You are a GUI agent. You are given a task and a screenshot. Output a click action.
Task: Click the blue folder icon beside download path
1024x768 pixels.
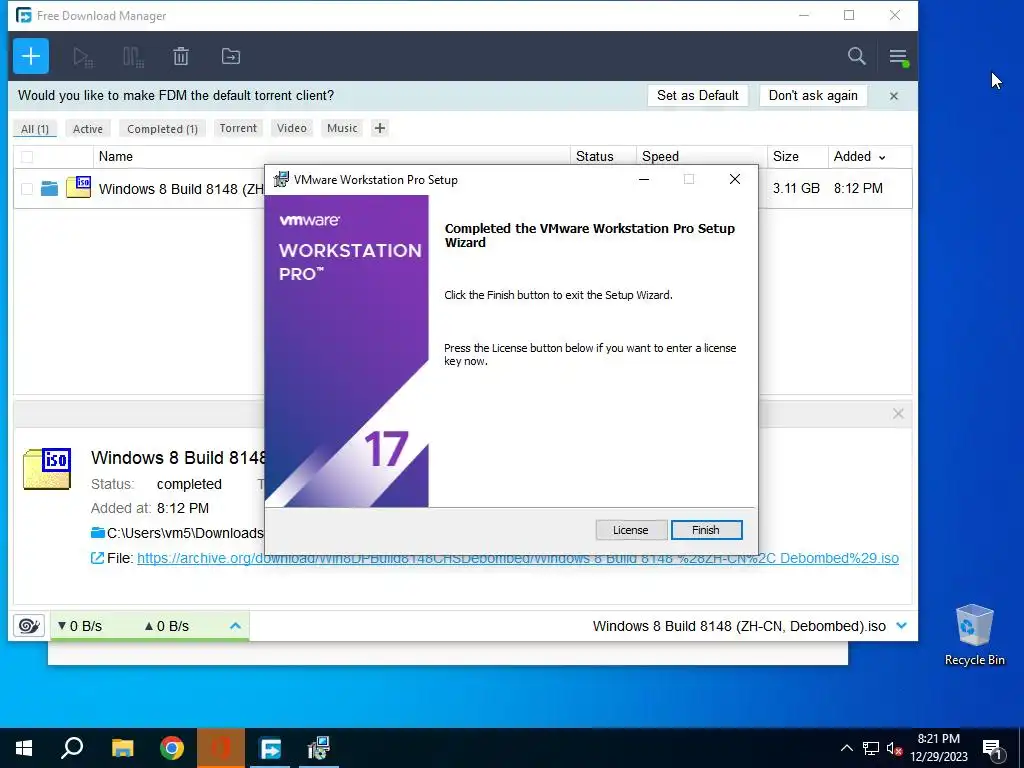(x=98, y=532)
